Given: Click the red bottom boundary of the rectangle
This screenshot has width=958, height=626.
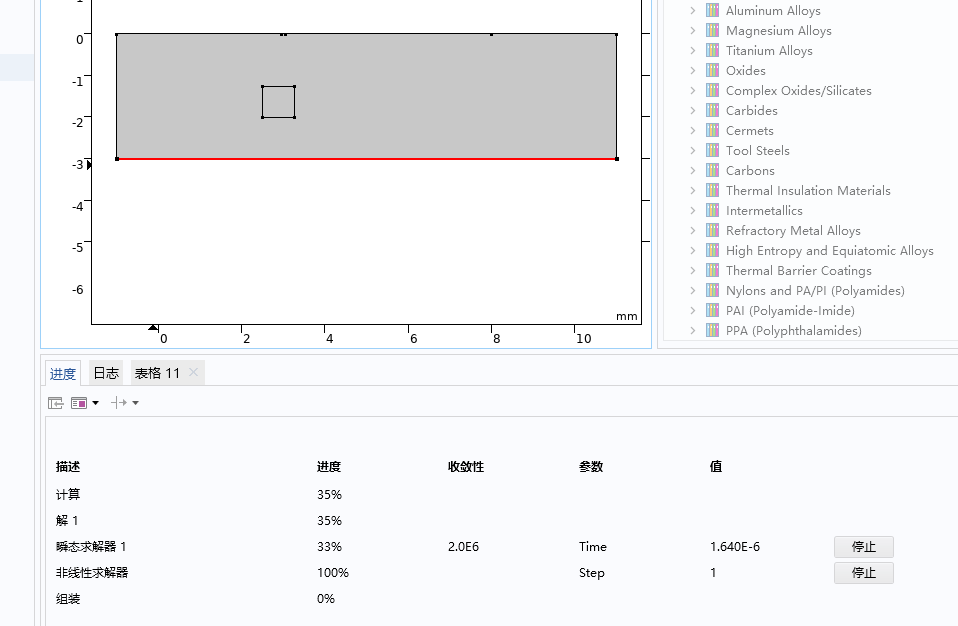Looking at the screenshot, I should (400, 159).
